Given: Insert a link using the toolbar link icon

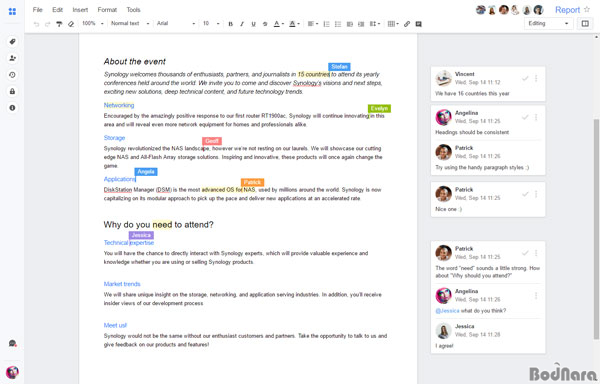Looking at the screenshot, I should 407,24.
